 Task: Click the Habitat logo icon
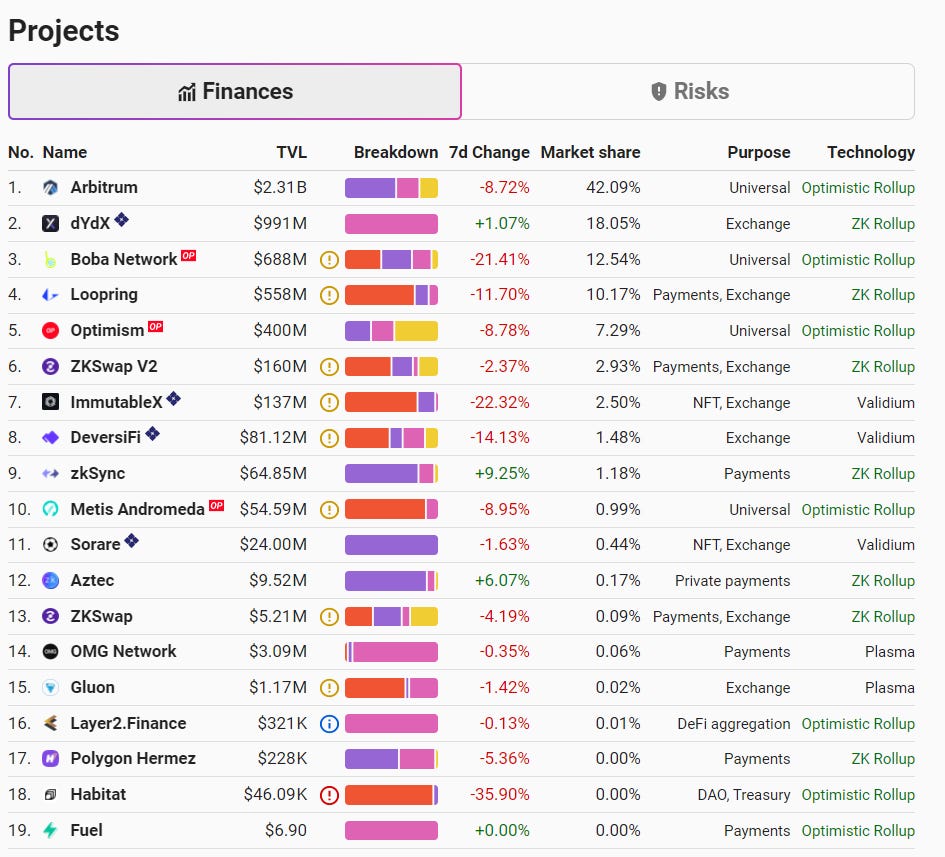[51, 794]
